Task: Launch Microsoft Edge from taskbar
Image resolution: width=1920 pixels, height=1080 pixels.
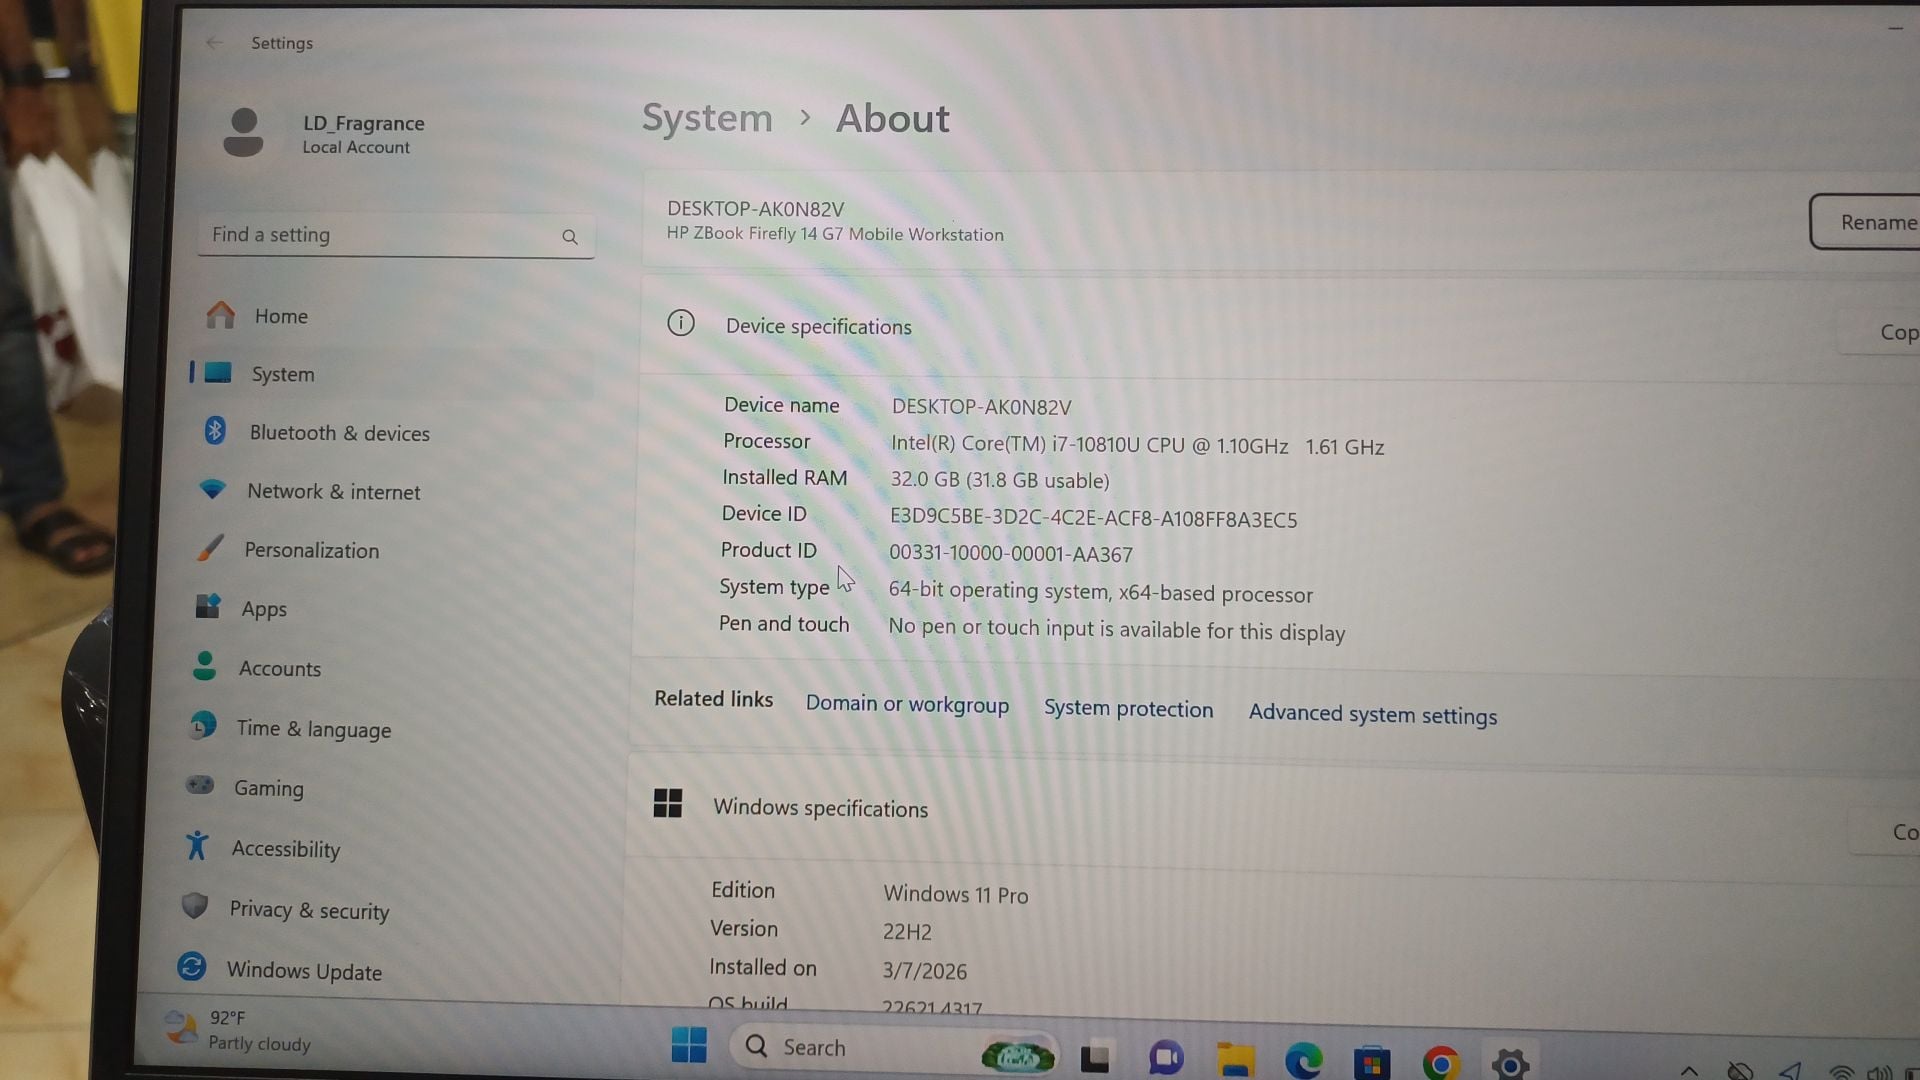Action: point(1303,1060)
